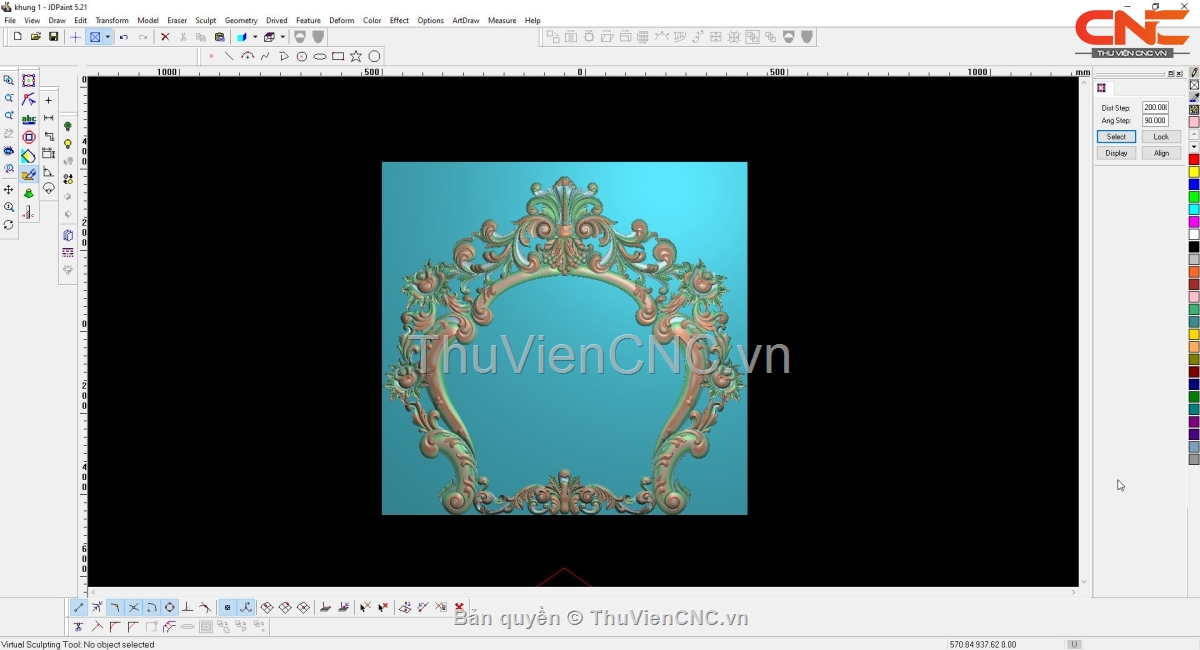Open the dropdown arrow beside boxed-X button
The image size is (1200, 650).
pos(107,37)
